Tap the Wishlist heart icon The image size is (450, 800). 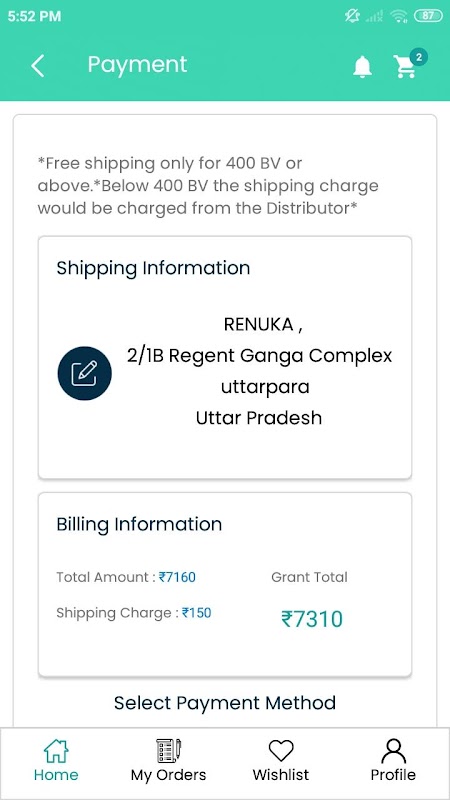coord(281,751)
